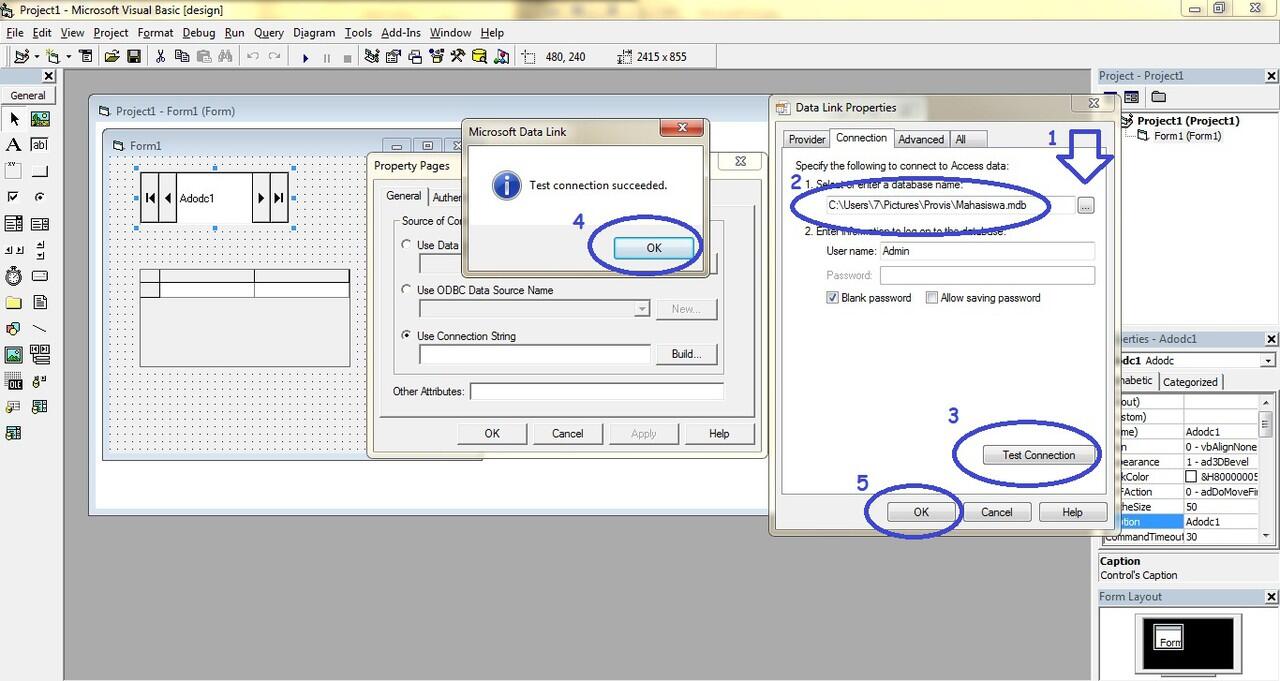Click the BackColor white color swatch
1280x681 pixels.
pos(1191,477)
